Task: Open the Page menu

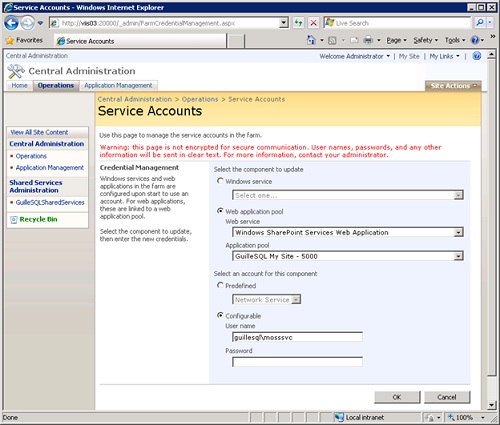Action: [x=396, y=40]
